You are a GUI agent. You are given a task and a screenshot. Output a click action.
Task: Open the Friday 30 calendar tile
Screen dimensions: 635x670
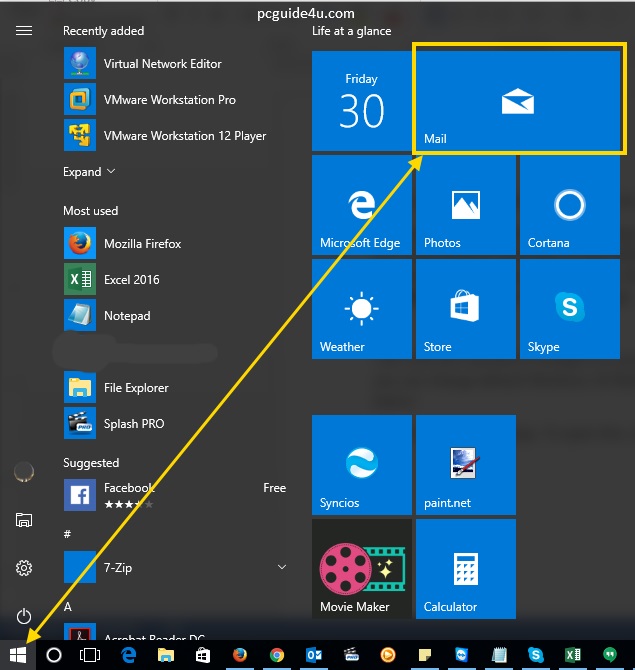(361, 100)
